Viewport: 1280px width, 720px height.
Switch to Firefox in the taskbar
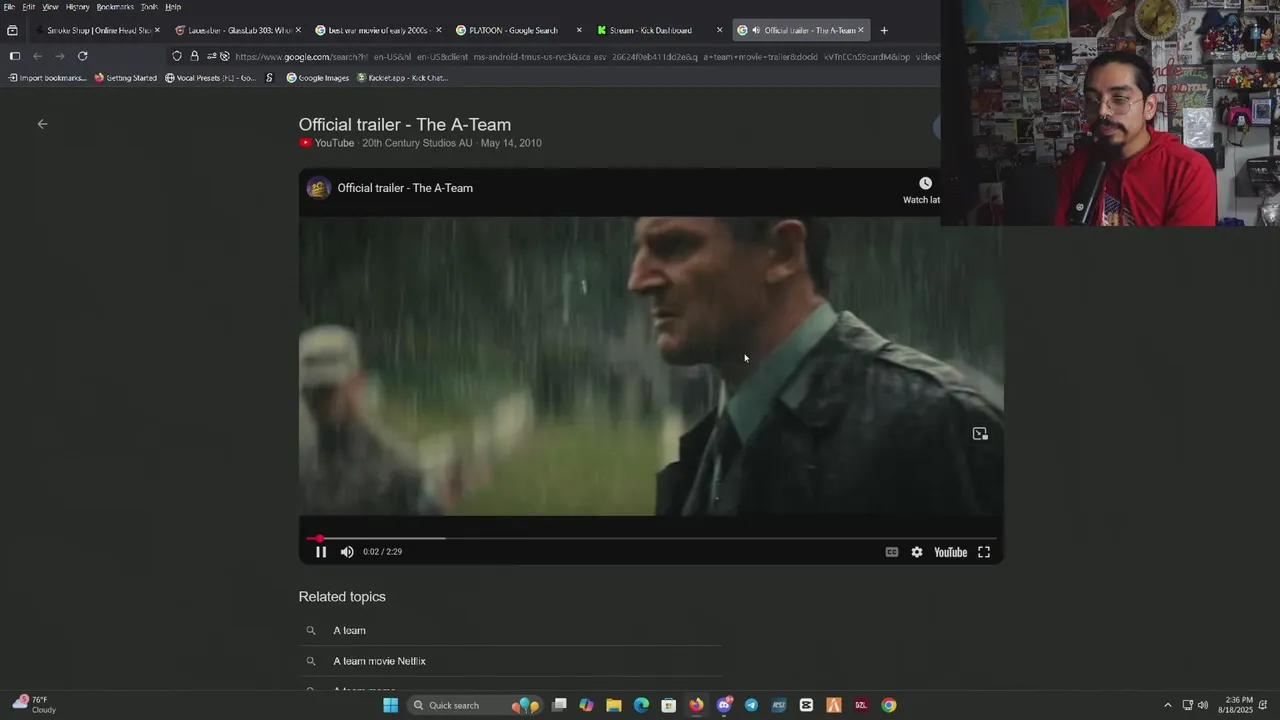click(696, 705)
